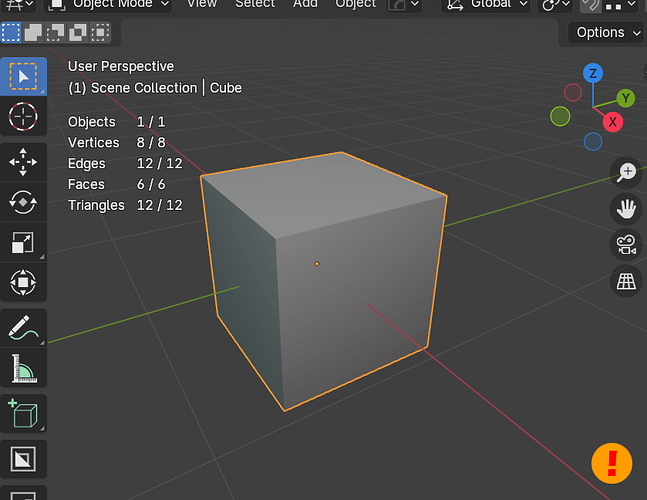Click the 'Faces 6 / 6' statistic
Image resolution: width=647 pixels, height=500 pixels.
pos(116,184)
